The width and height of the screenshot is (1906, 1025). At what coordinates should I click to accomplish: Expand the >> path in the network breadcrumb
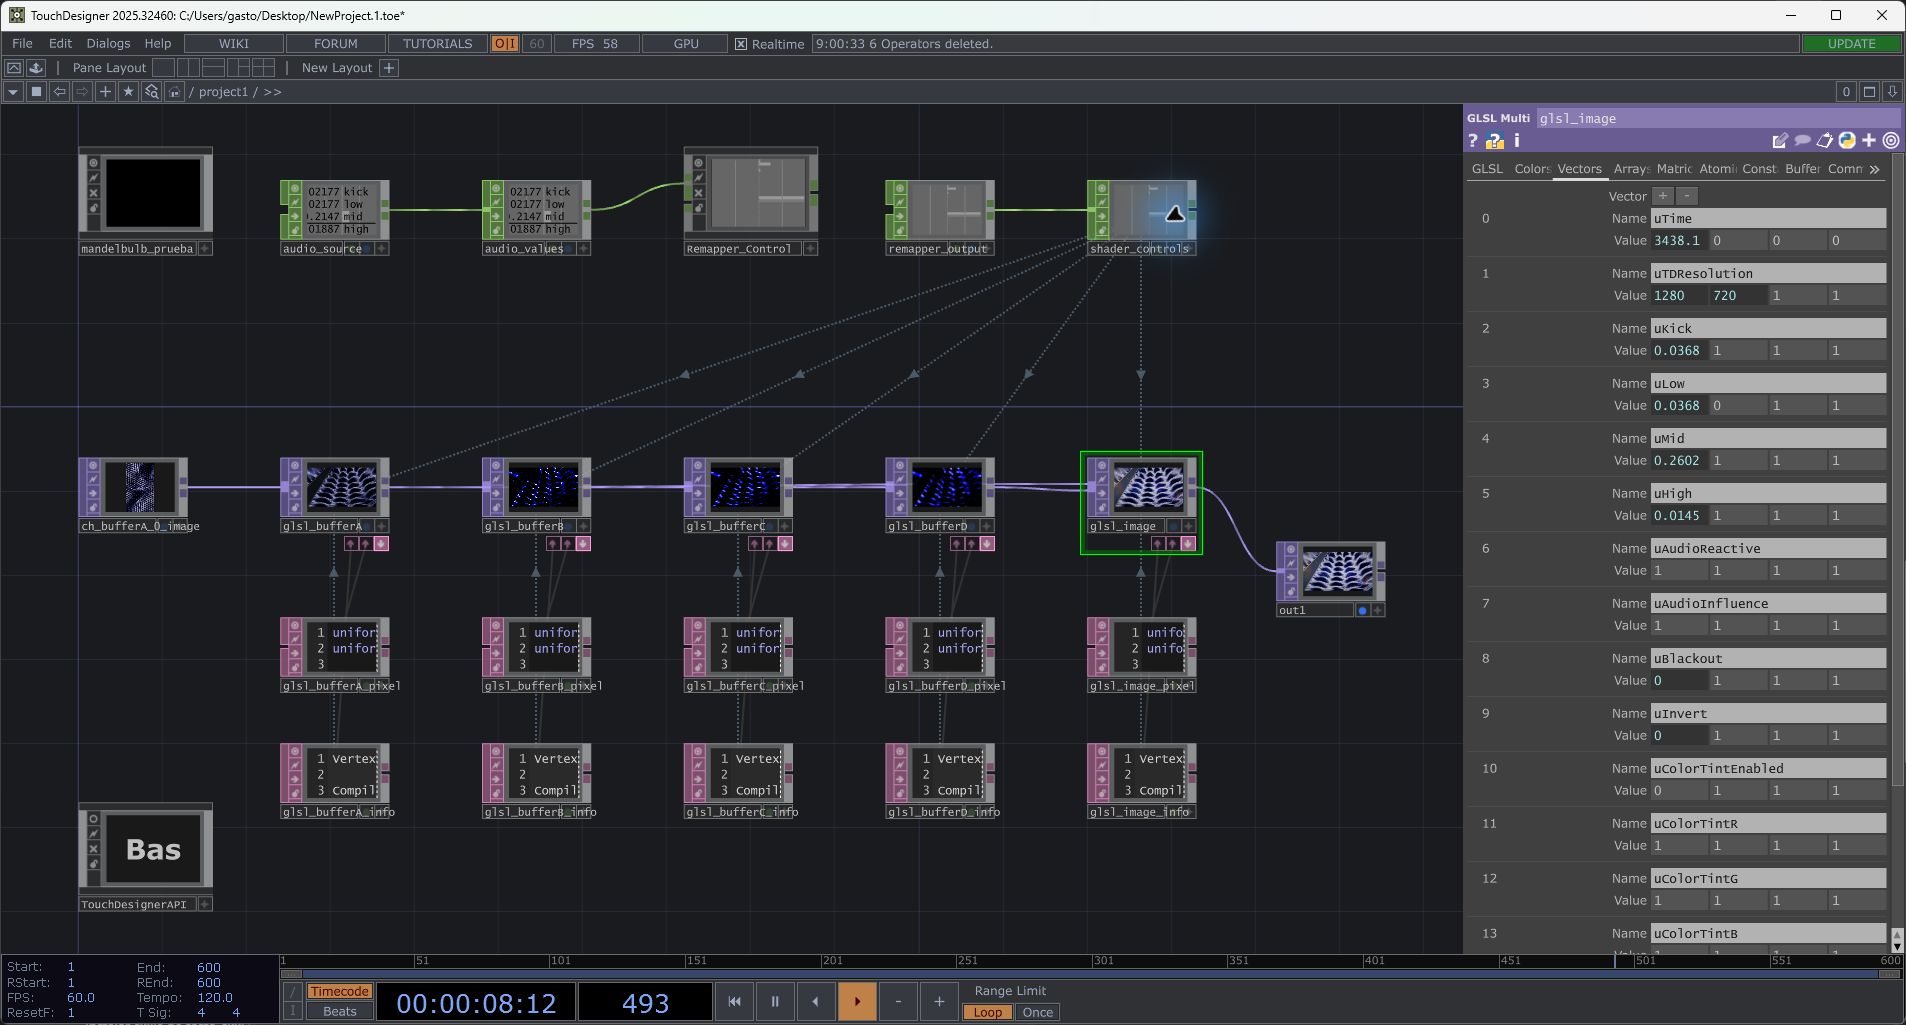click(272, 92)
